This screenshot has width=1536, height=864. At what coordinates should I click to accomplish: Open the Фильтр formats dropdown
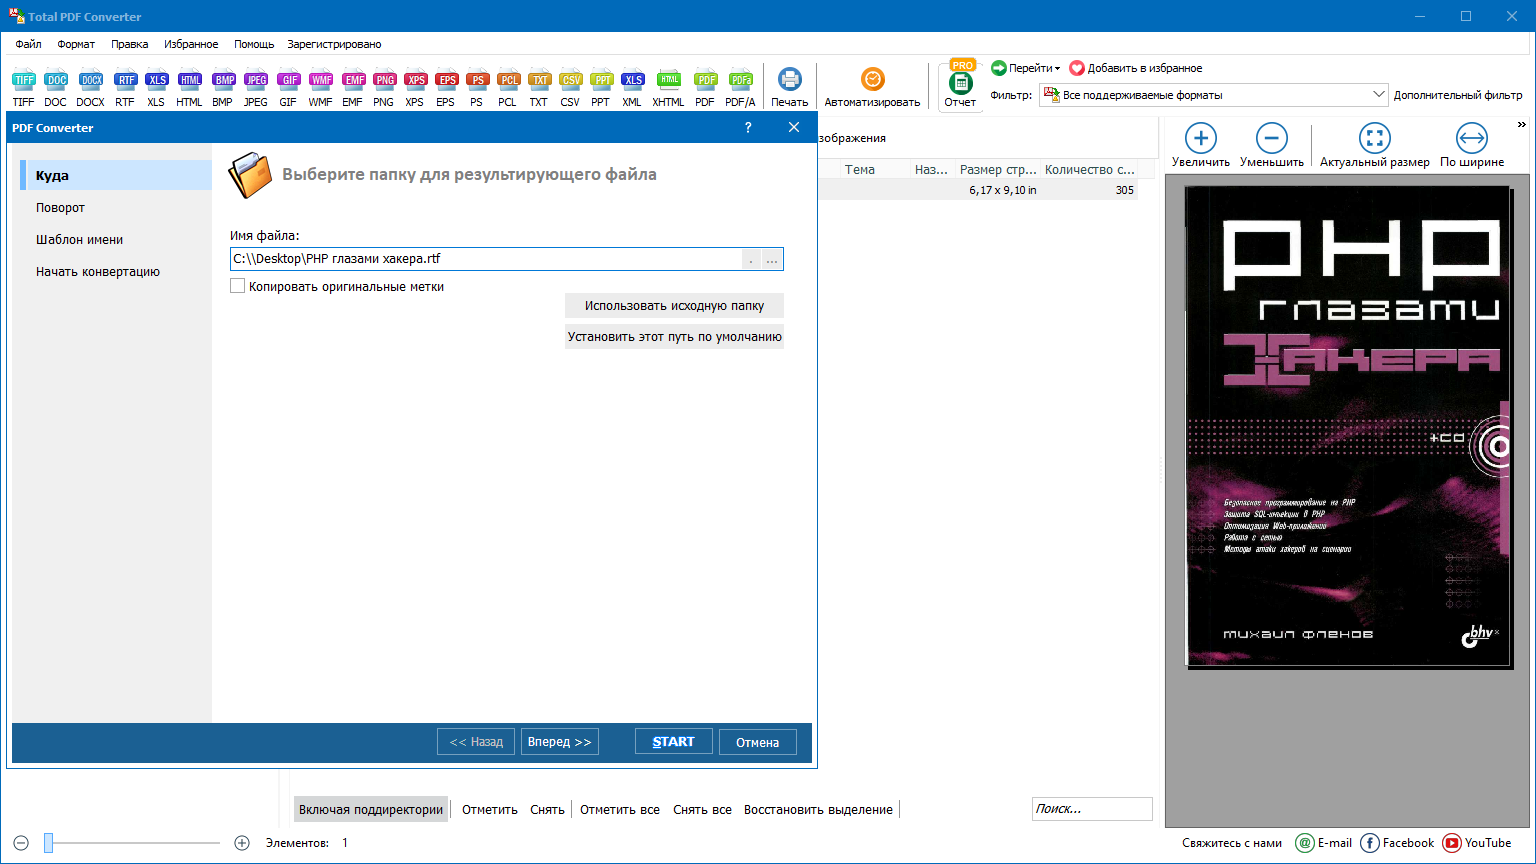(x=1214, y=95)
